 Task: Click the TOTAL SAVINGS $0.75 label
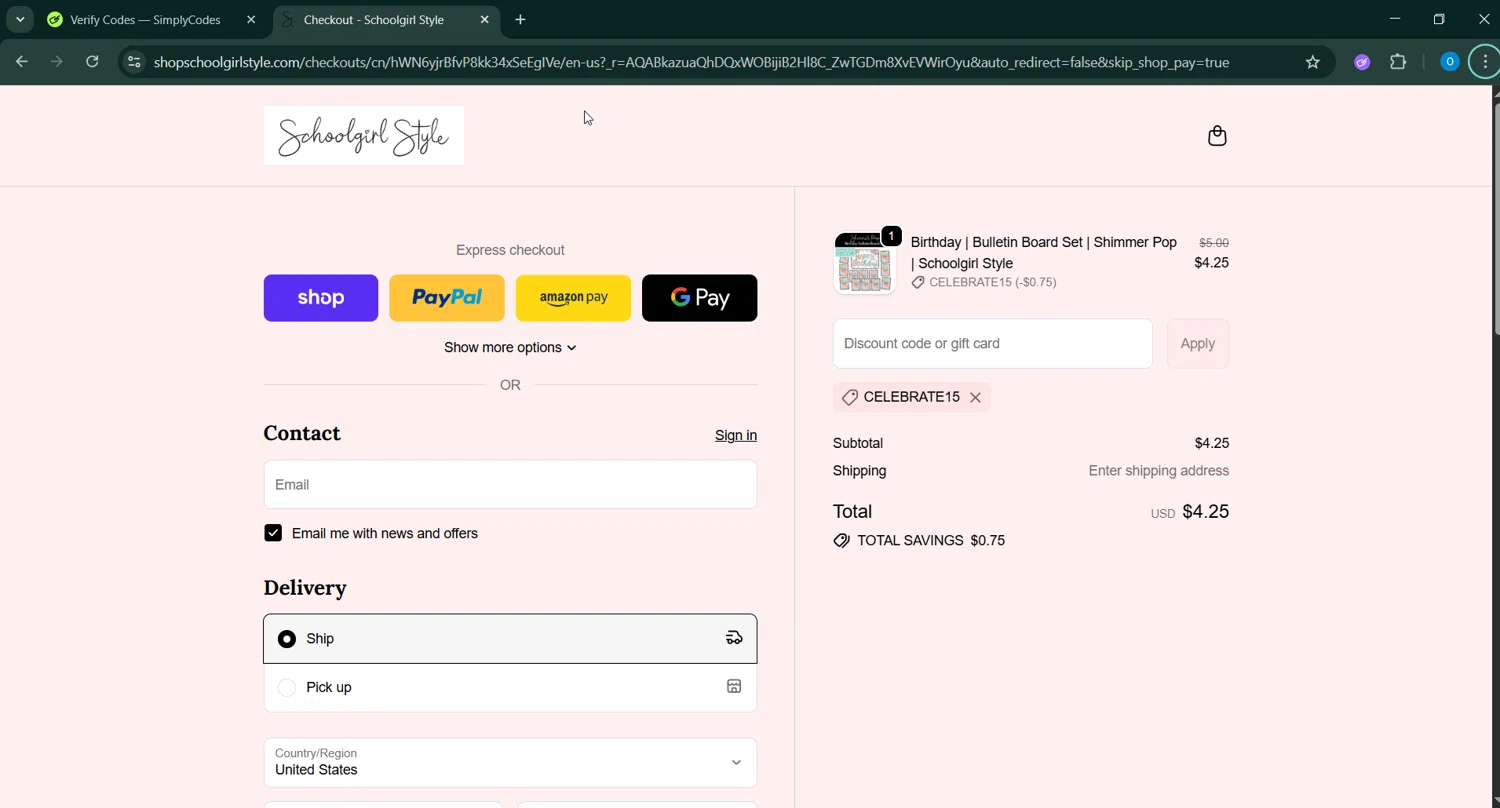coord(931,540)
